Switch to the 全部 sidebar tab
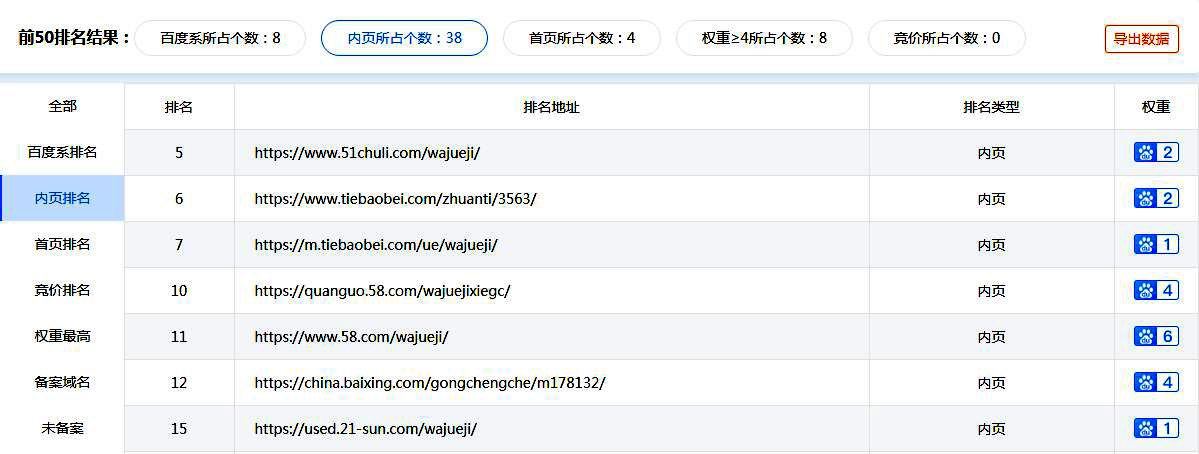Image resolution: width=1199 pixels, height=454 pixels. 62,106
